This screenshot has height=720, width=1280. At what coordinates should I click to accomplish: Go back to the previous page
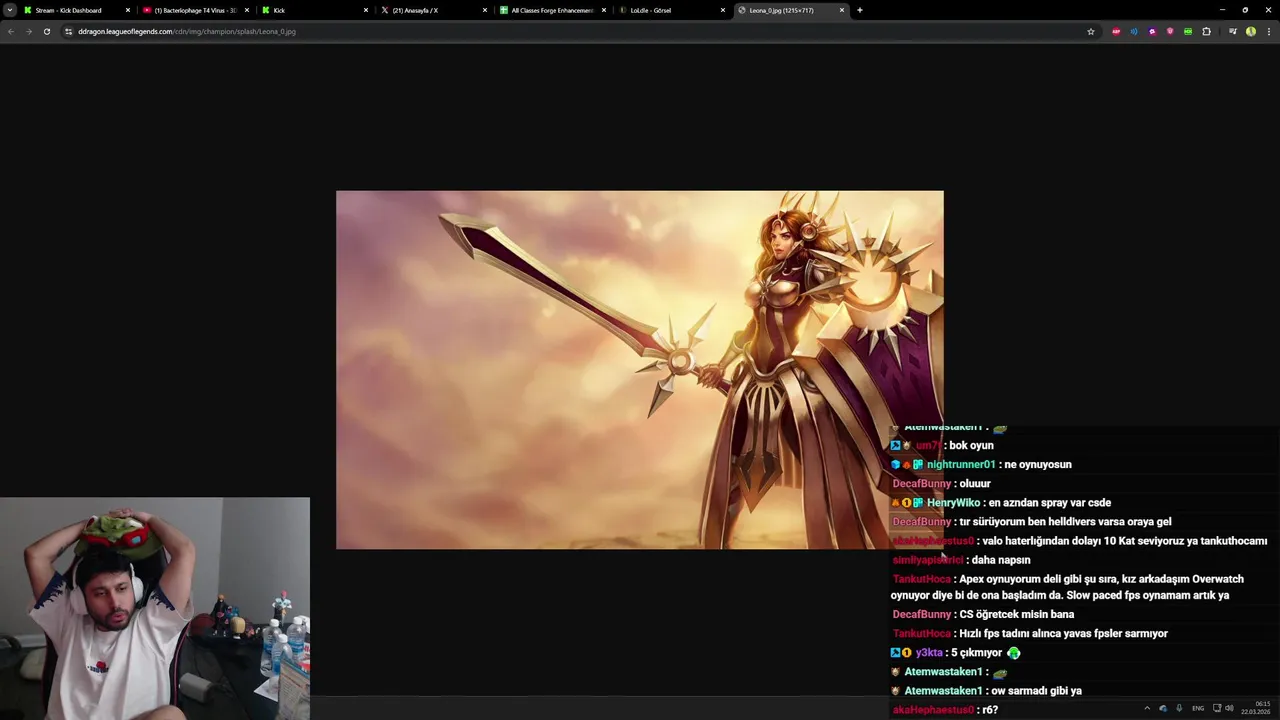pos(11,31)
